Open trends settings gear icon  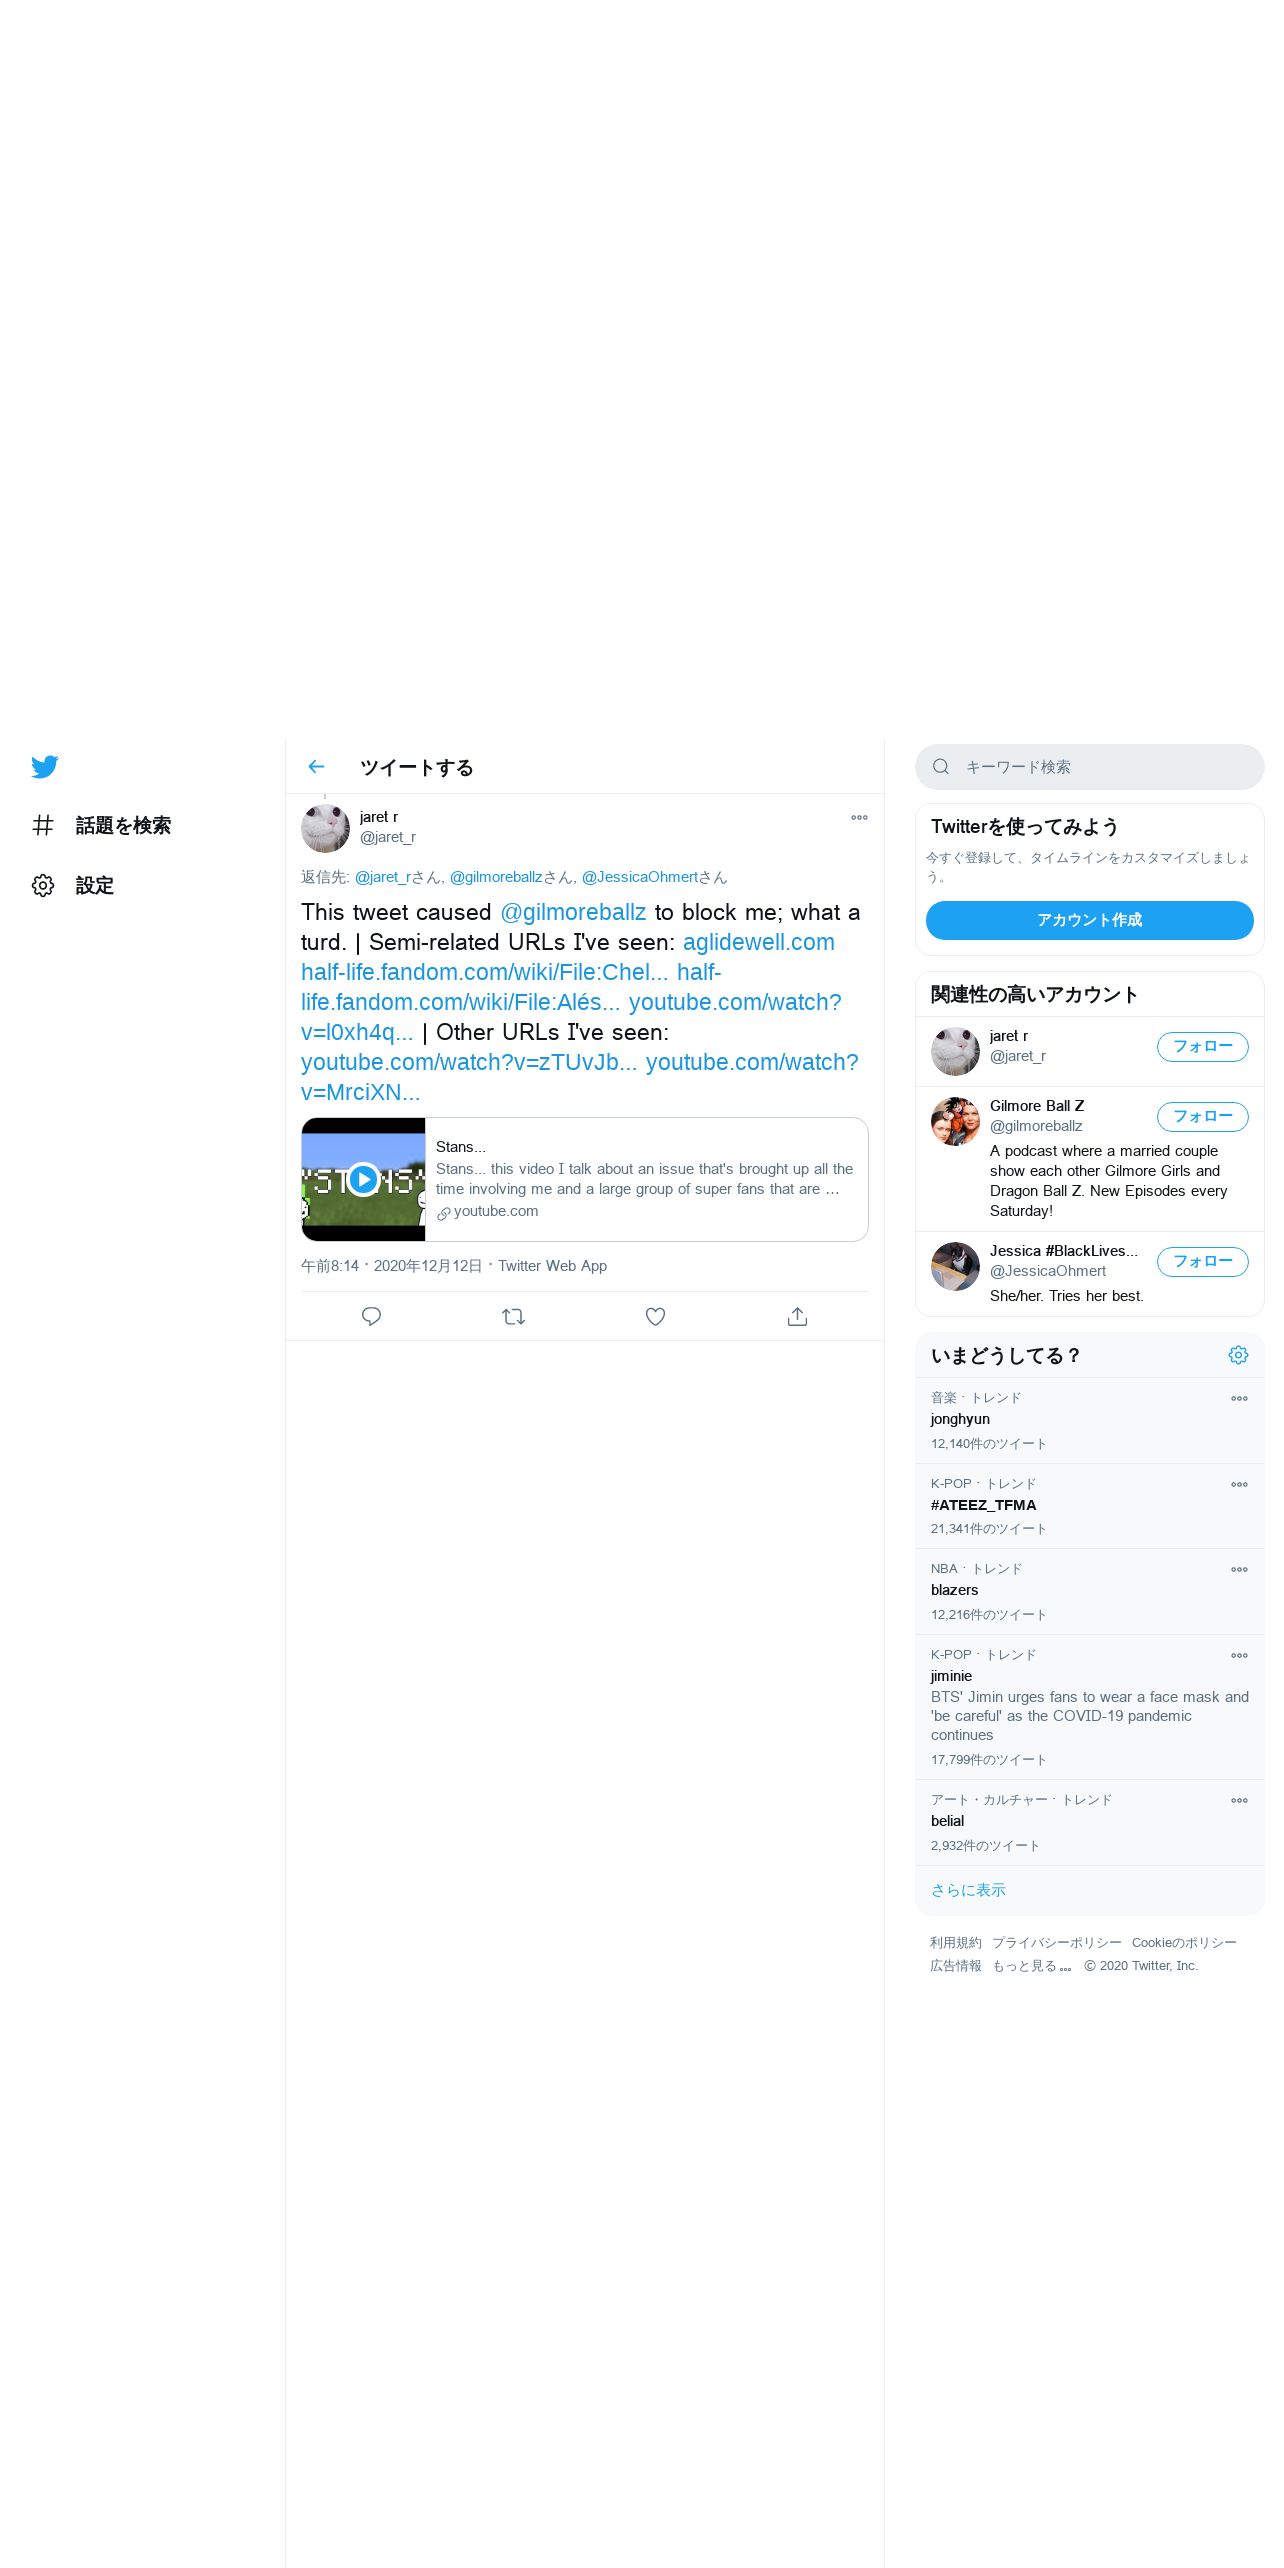pyautogui.click(x=1238, y=1355)
